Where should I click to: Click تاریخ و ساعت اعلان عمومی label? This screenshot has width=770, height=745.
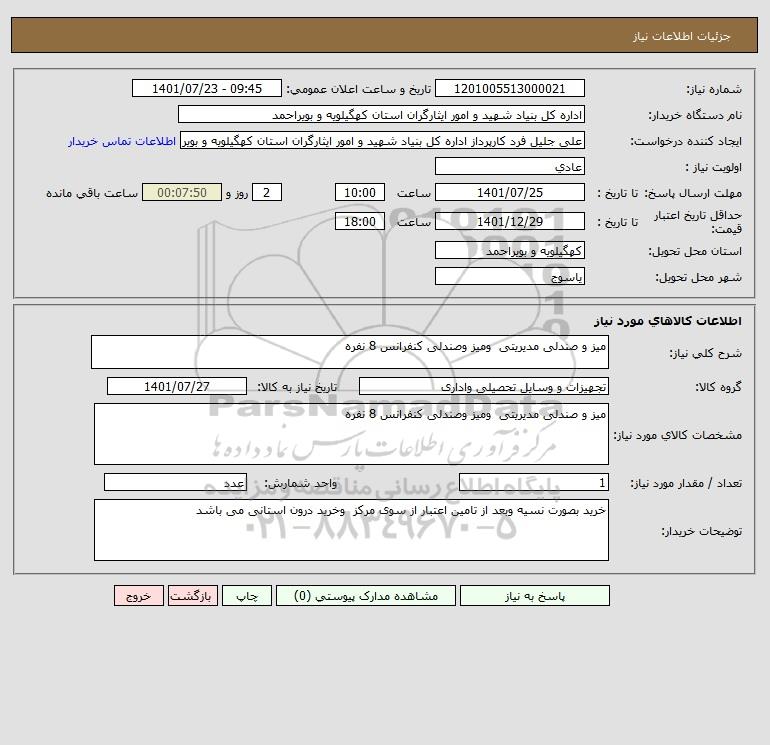[x=358, y=89]
